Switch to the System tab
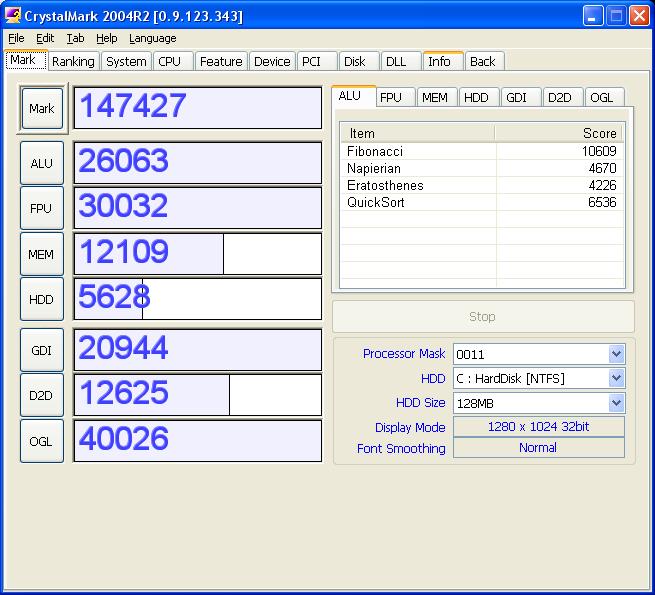Image resolution: width=655 pixels, height=595 pixels. [126, 61]
